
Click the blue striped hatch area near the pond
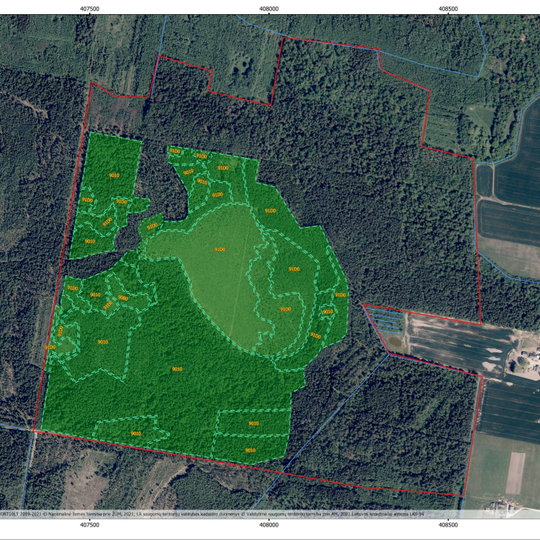pyautogui.click(x=385, y=320)
